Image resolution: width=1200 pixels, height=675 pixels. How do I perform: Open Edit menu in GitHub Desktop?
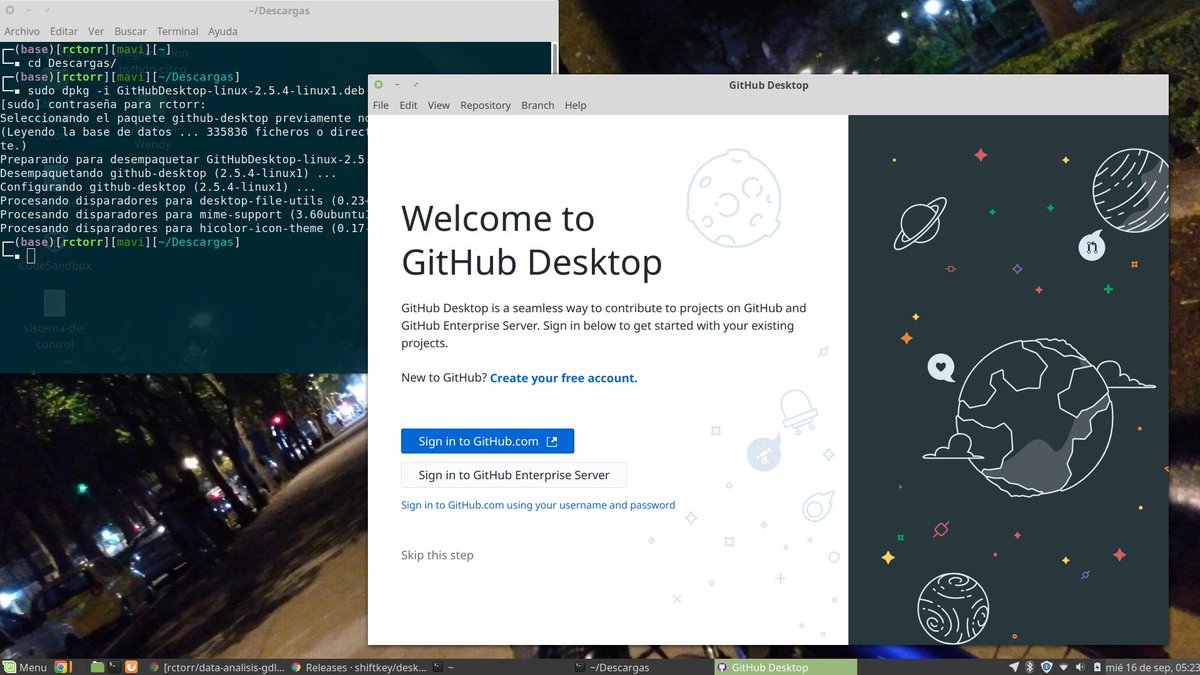[x=409, y=105]
